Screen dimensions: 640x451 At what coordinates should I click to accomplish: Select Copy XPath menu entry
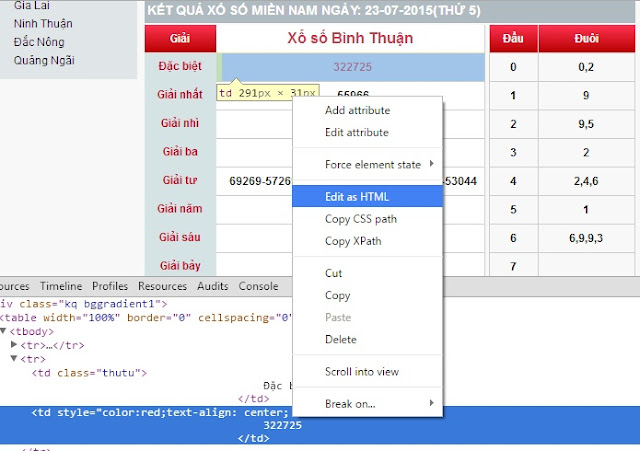click(367, 241)
